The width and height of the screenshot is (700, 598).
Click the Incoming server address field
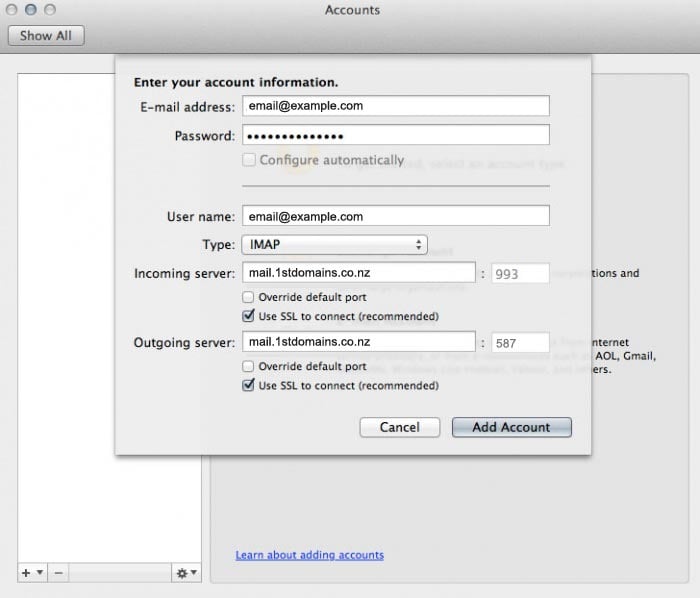(x=358, y=273)
